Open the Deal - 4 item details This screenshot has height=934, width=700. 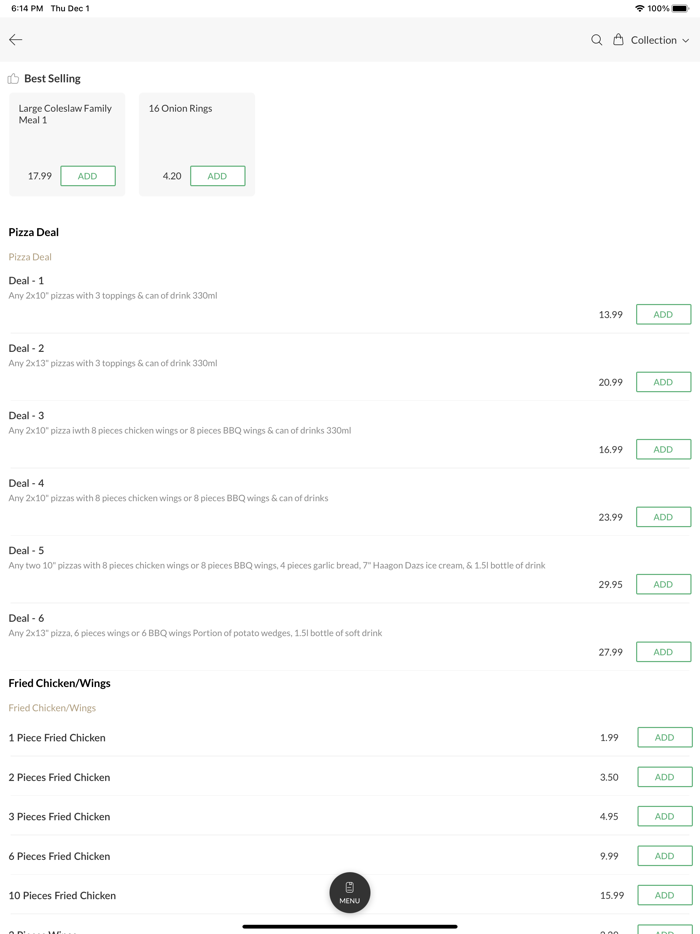(26, 484)
